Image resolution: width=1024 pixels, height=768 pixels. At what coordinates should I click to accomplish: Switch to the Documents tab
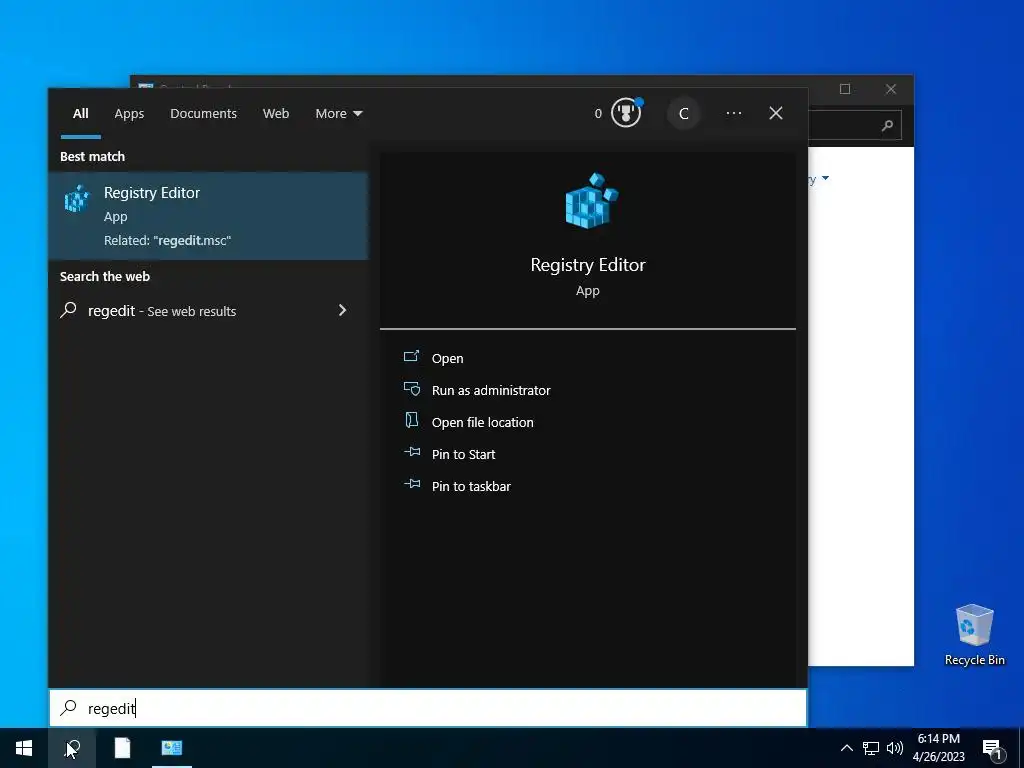click(x=203, y=114)
